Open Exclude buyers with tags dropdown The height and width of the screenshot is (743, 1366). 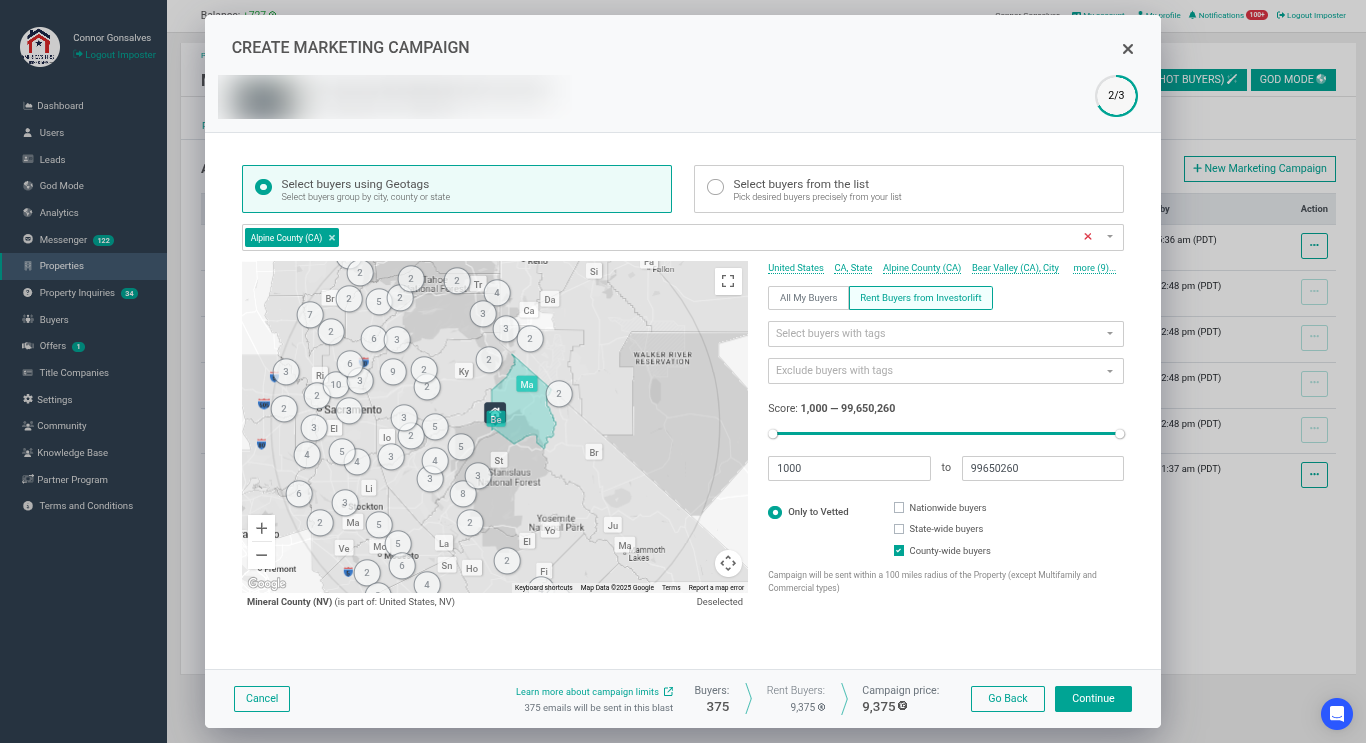[946, 371]
